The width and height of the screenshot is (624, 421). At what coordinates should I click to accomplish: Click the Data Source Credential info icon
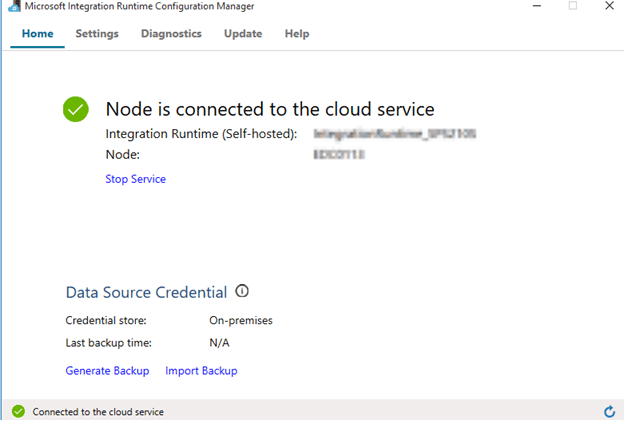(x=242, y=291)
